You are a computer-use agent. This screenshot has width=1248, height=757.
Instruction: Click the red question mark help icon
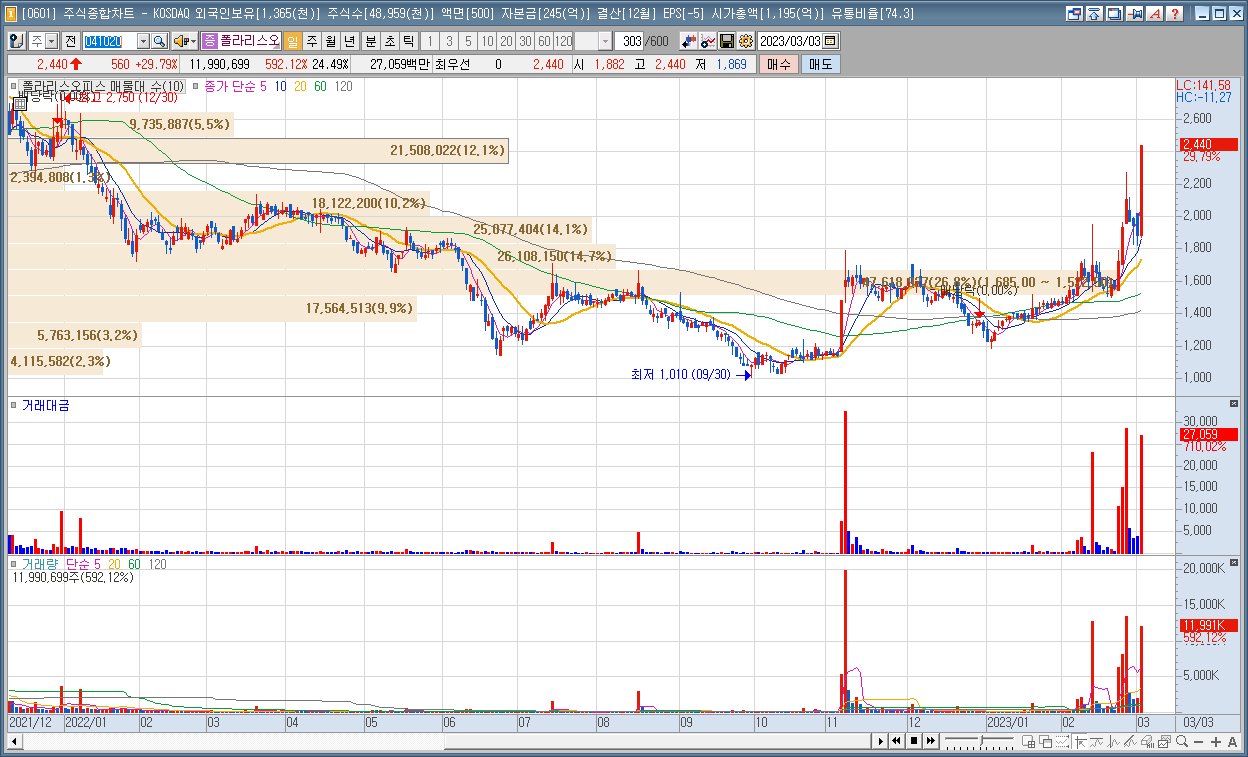tap(1175, 14)
